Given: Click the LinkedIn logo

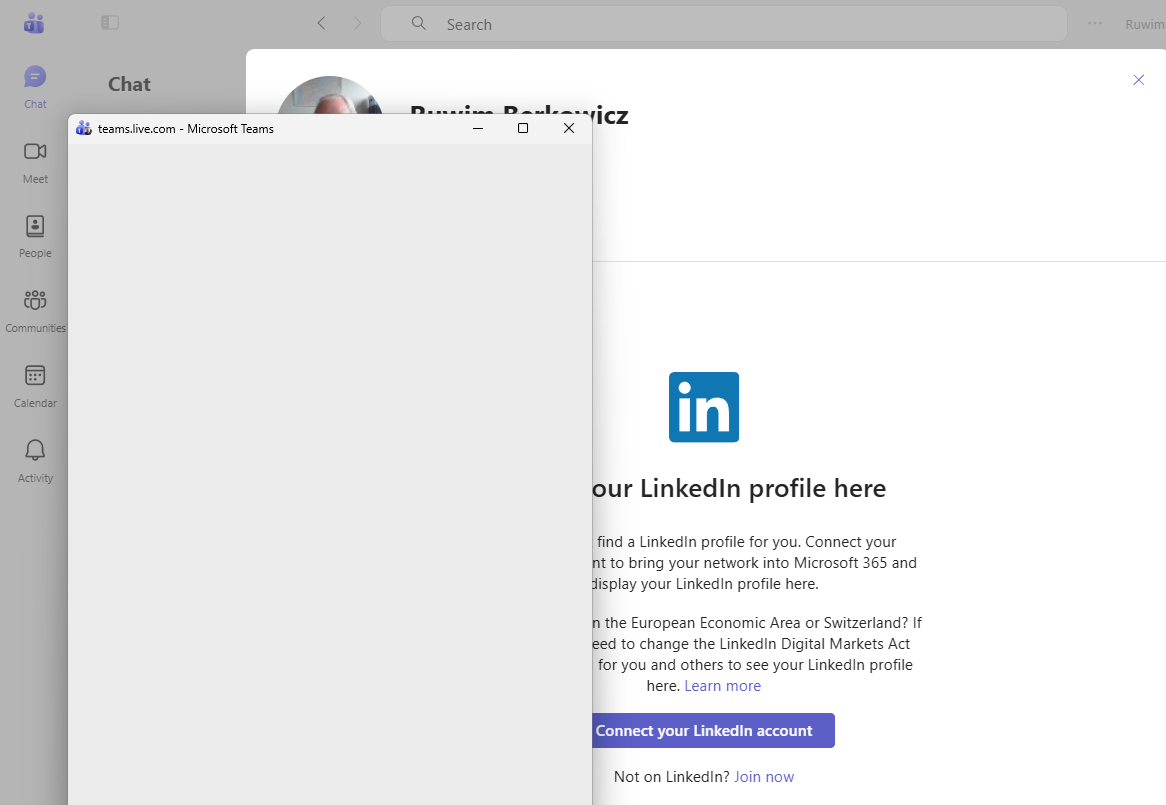Looking at the screenshot, I should (x=703, y=407).
